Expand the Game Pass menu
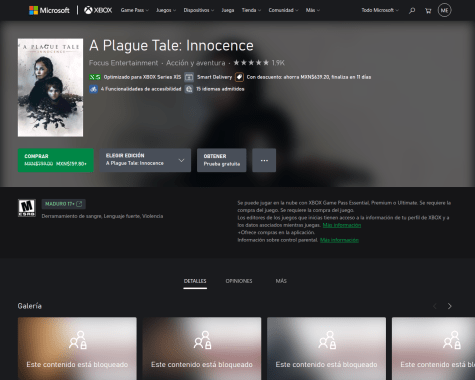 (135, 10)
